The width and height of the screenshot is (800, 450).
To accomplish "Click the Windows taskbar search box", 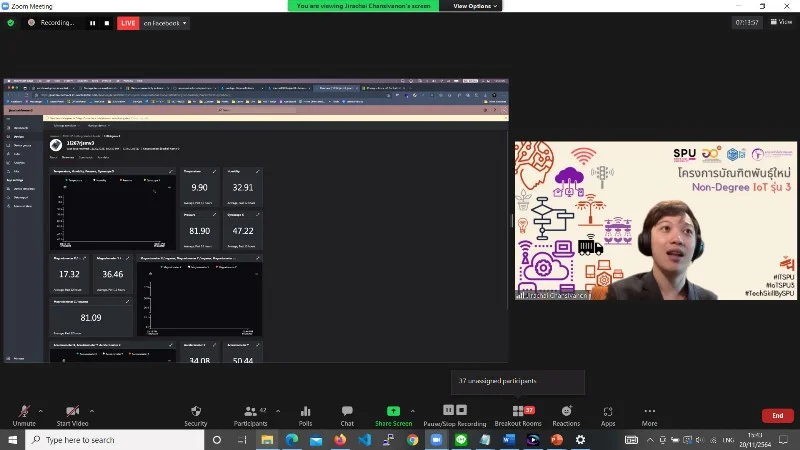I will (112, 440).
